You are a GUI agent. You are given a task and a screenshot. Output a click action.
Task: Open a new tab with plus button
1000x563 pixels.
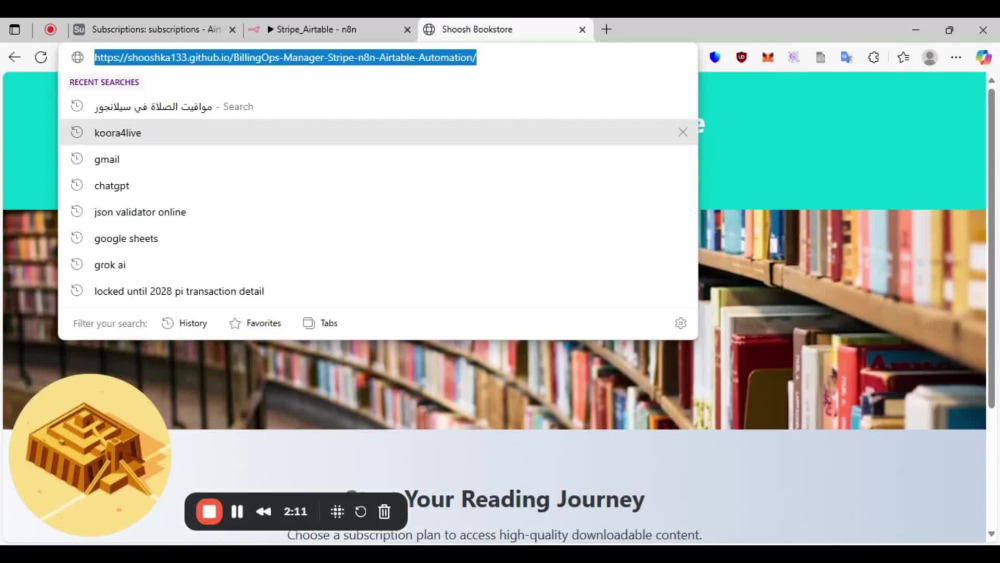click(x=606, y=29)
